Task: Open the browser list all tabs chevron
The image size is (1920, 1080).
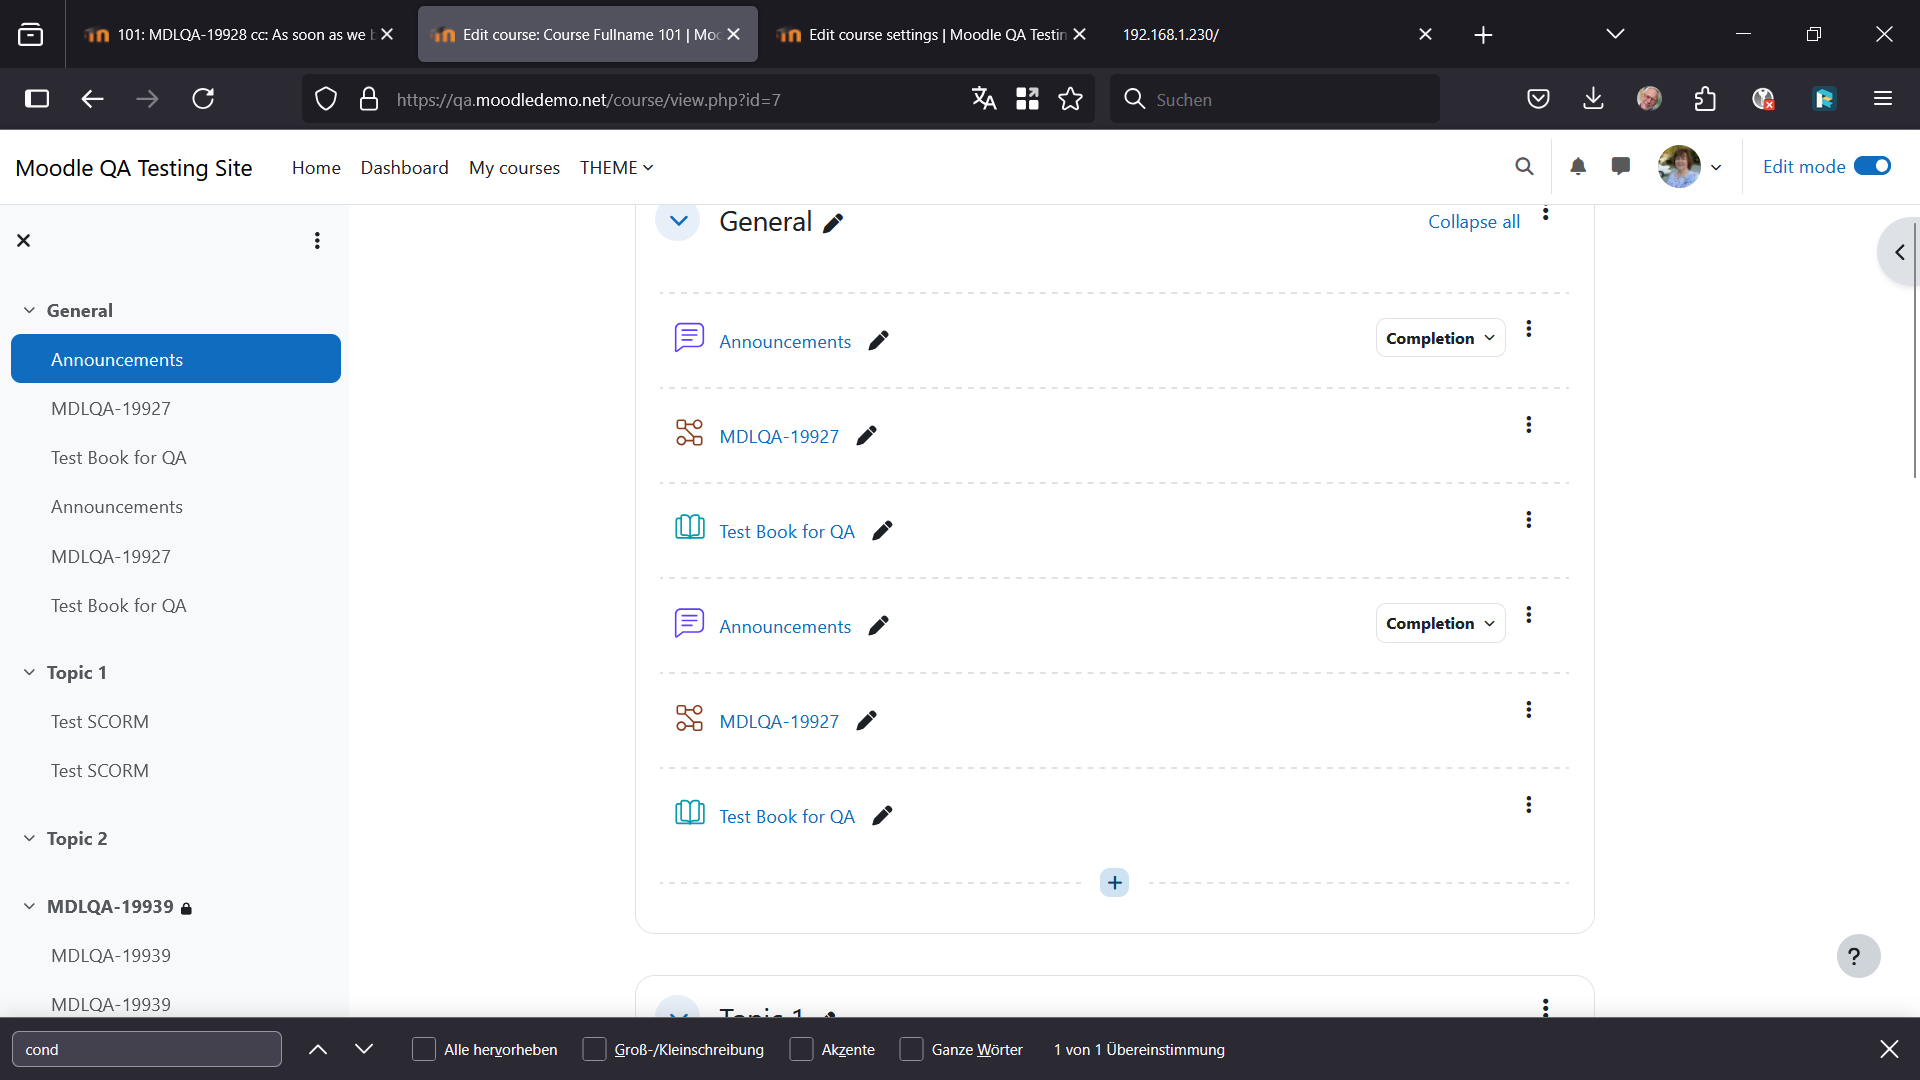Action: click(1615, 34)
